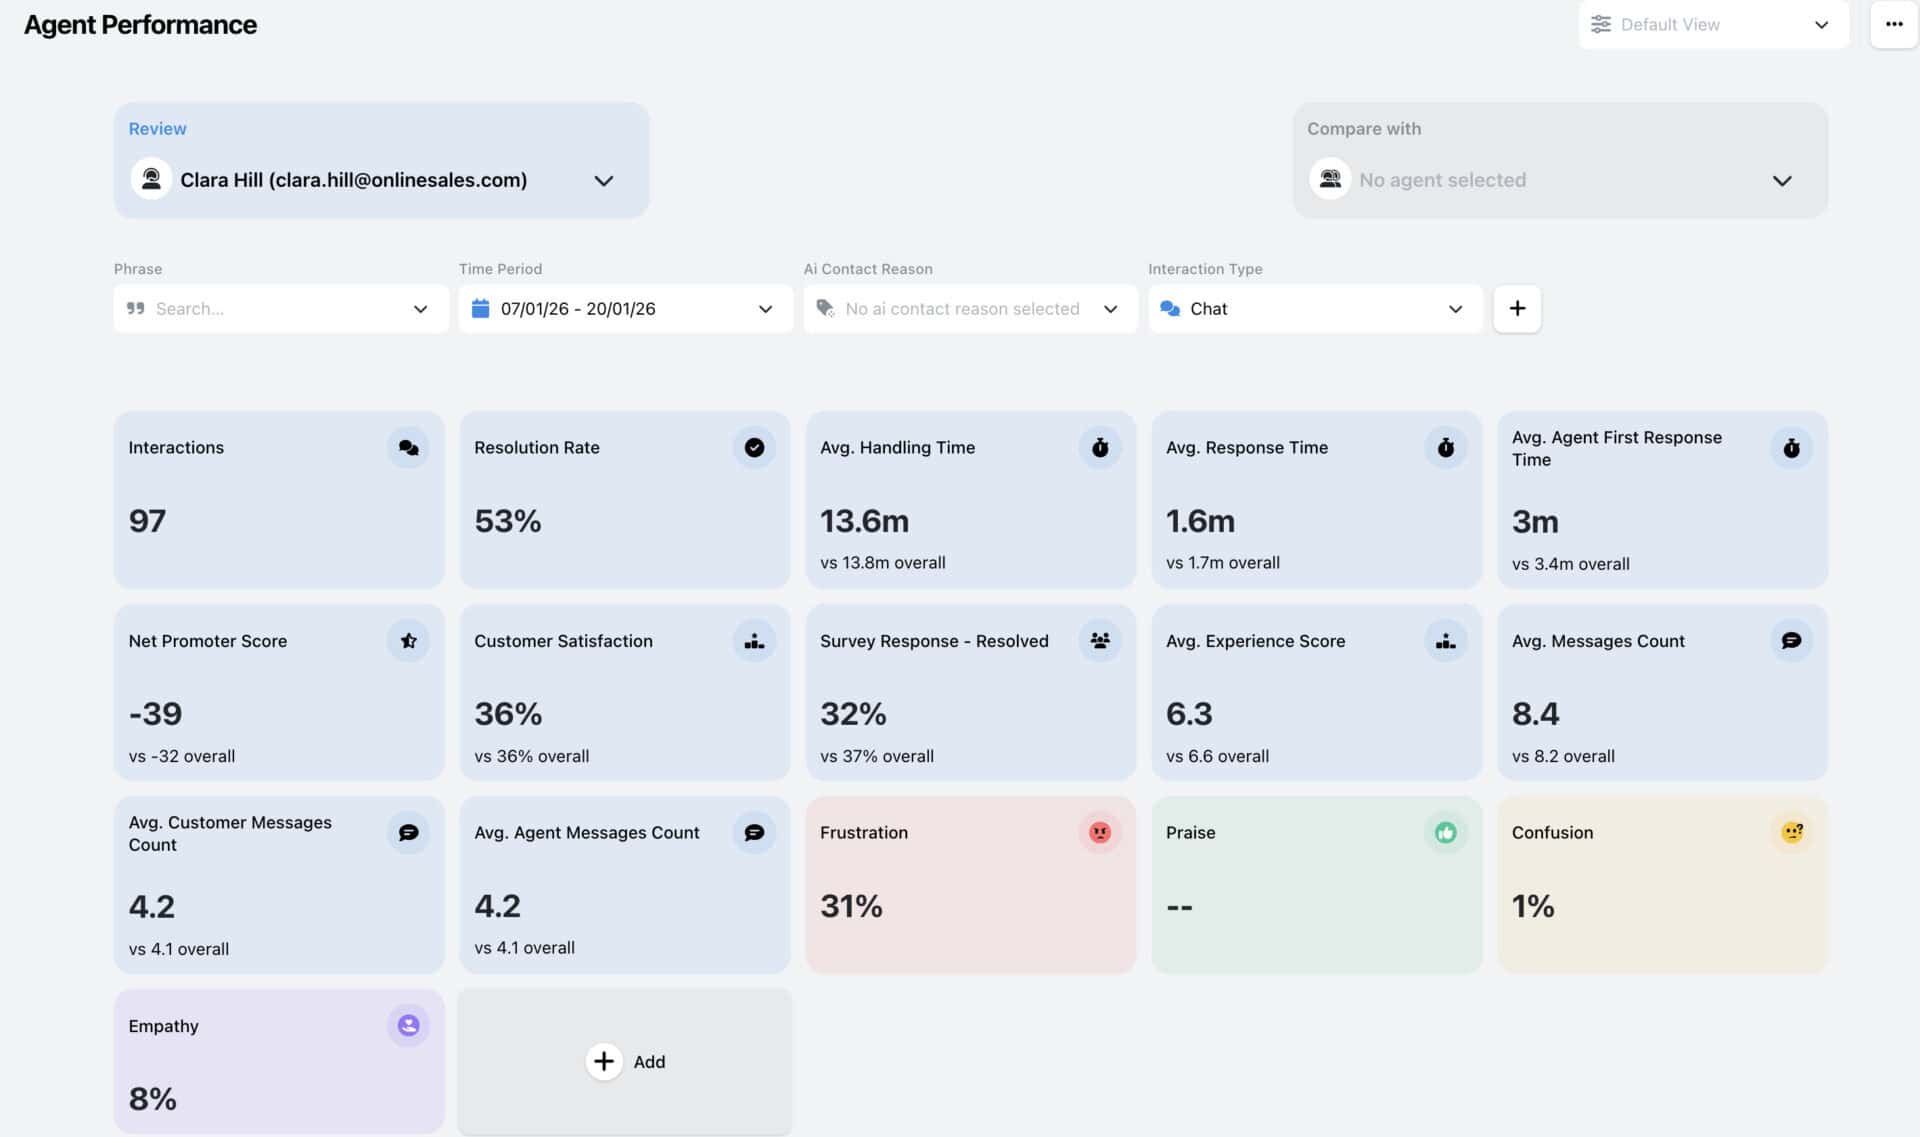Open the Interaction Type Chat dropdown
This screenshot has width=1920, height=1137.
coord(1314,309)
